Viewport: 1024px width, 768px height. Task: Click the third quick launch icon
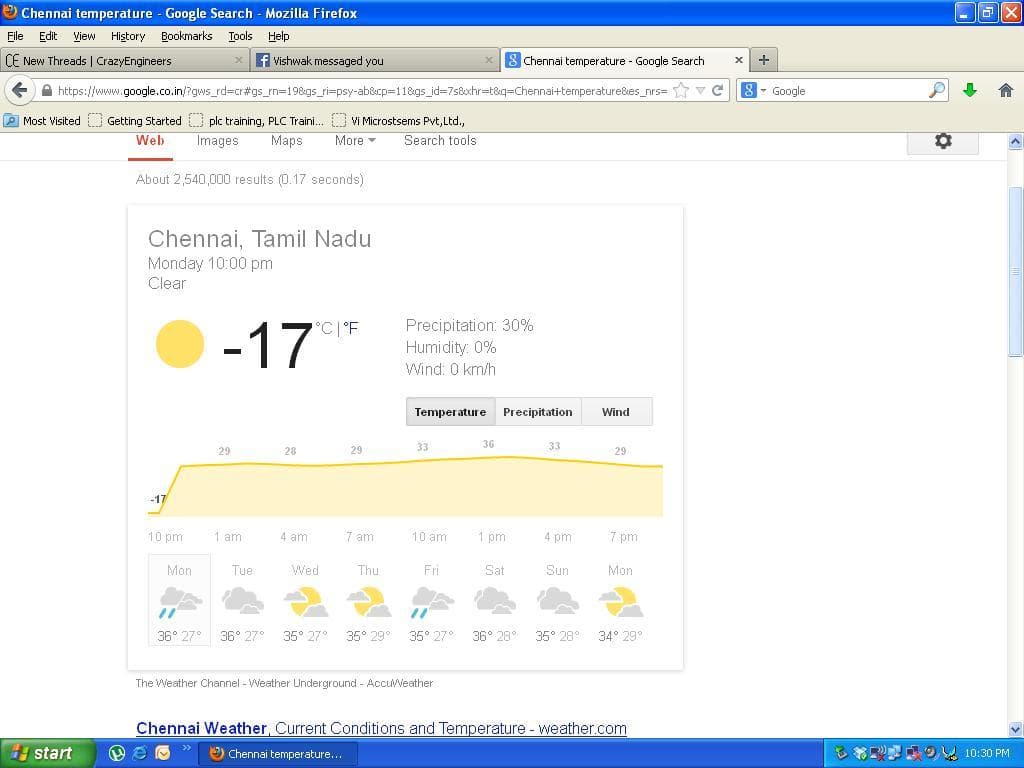click(x=163, y=753)
